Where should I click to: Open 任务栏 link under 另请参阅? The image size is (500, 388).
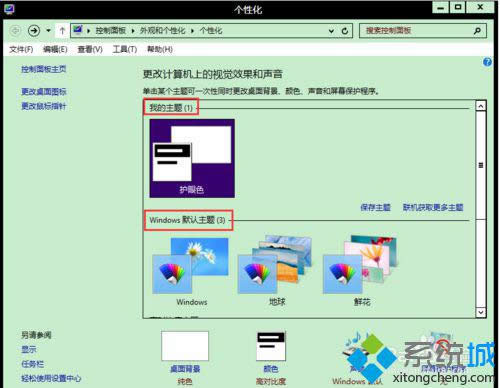click(x=32, y=364)
